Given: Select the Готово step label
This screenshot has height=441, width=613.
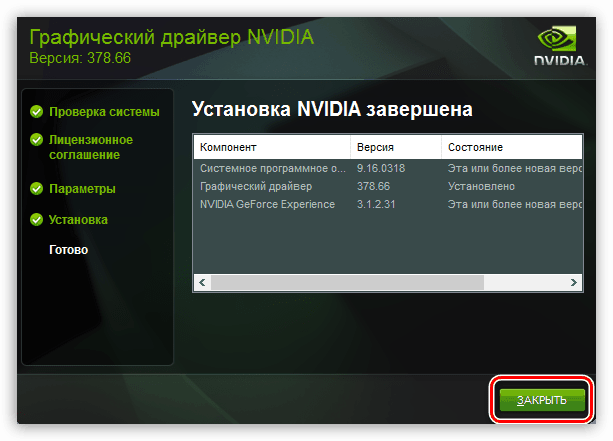Looking at the screenshot, I should click(x=68, y=250).
